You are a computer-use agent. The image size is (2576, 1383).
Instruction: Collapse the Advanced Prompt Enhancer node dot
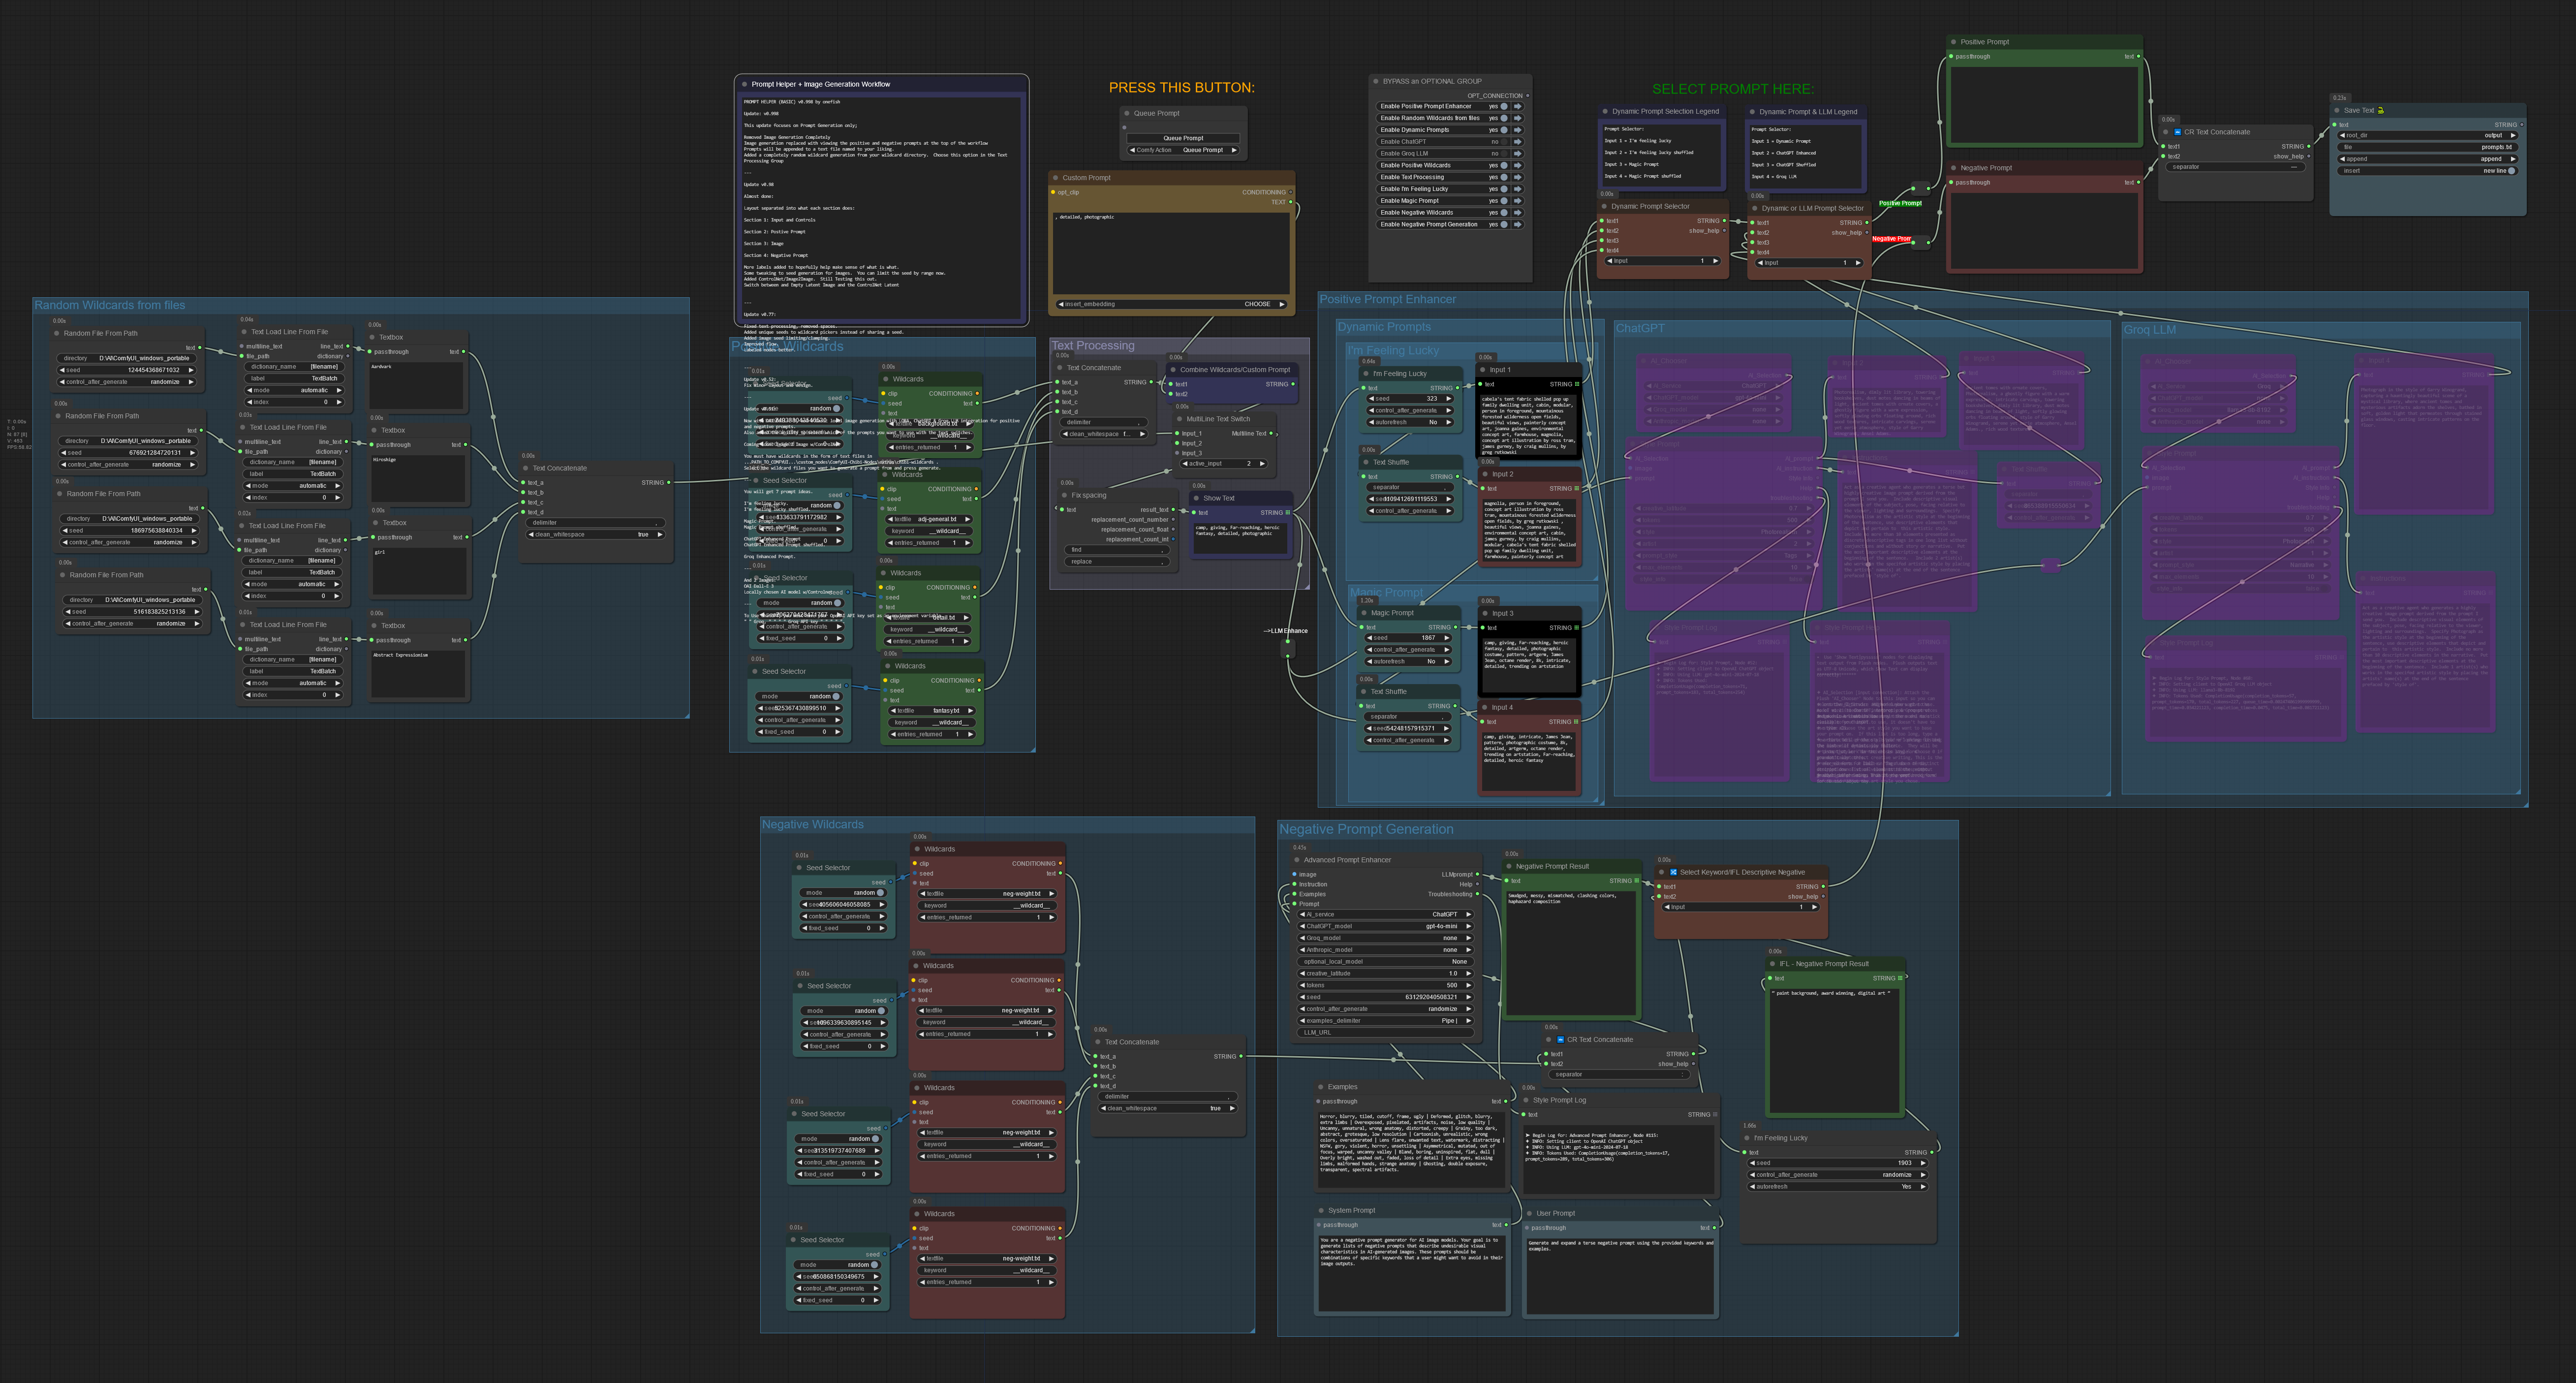[1297, 860]
